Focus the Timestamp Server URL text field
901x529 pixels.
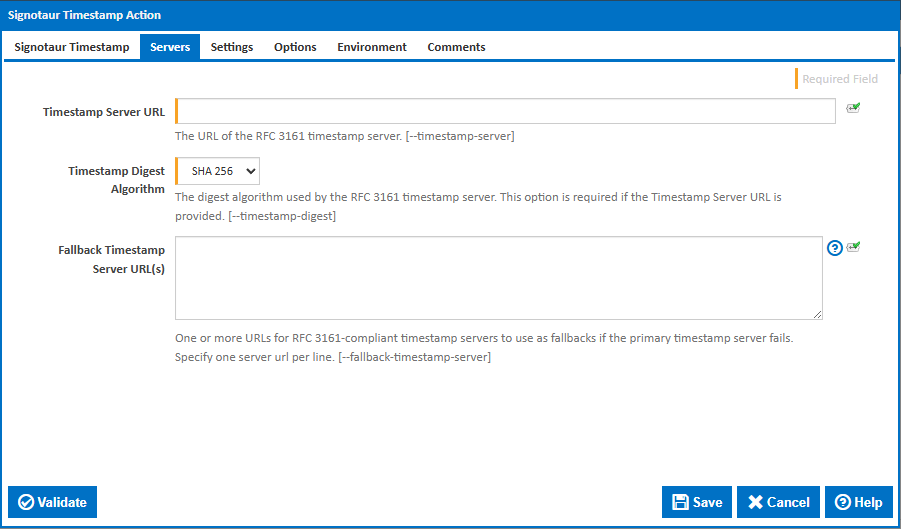tap(505, 111)
